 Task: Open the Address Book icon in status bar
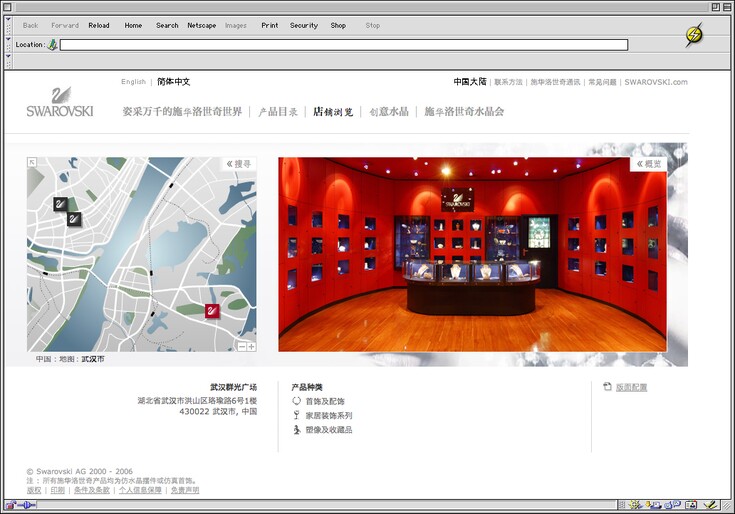coord(691,505)
